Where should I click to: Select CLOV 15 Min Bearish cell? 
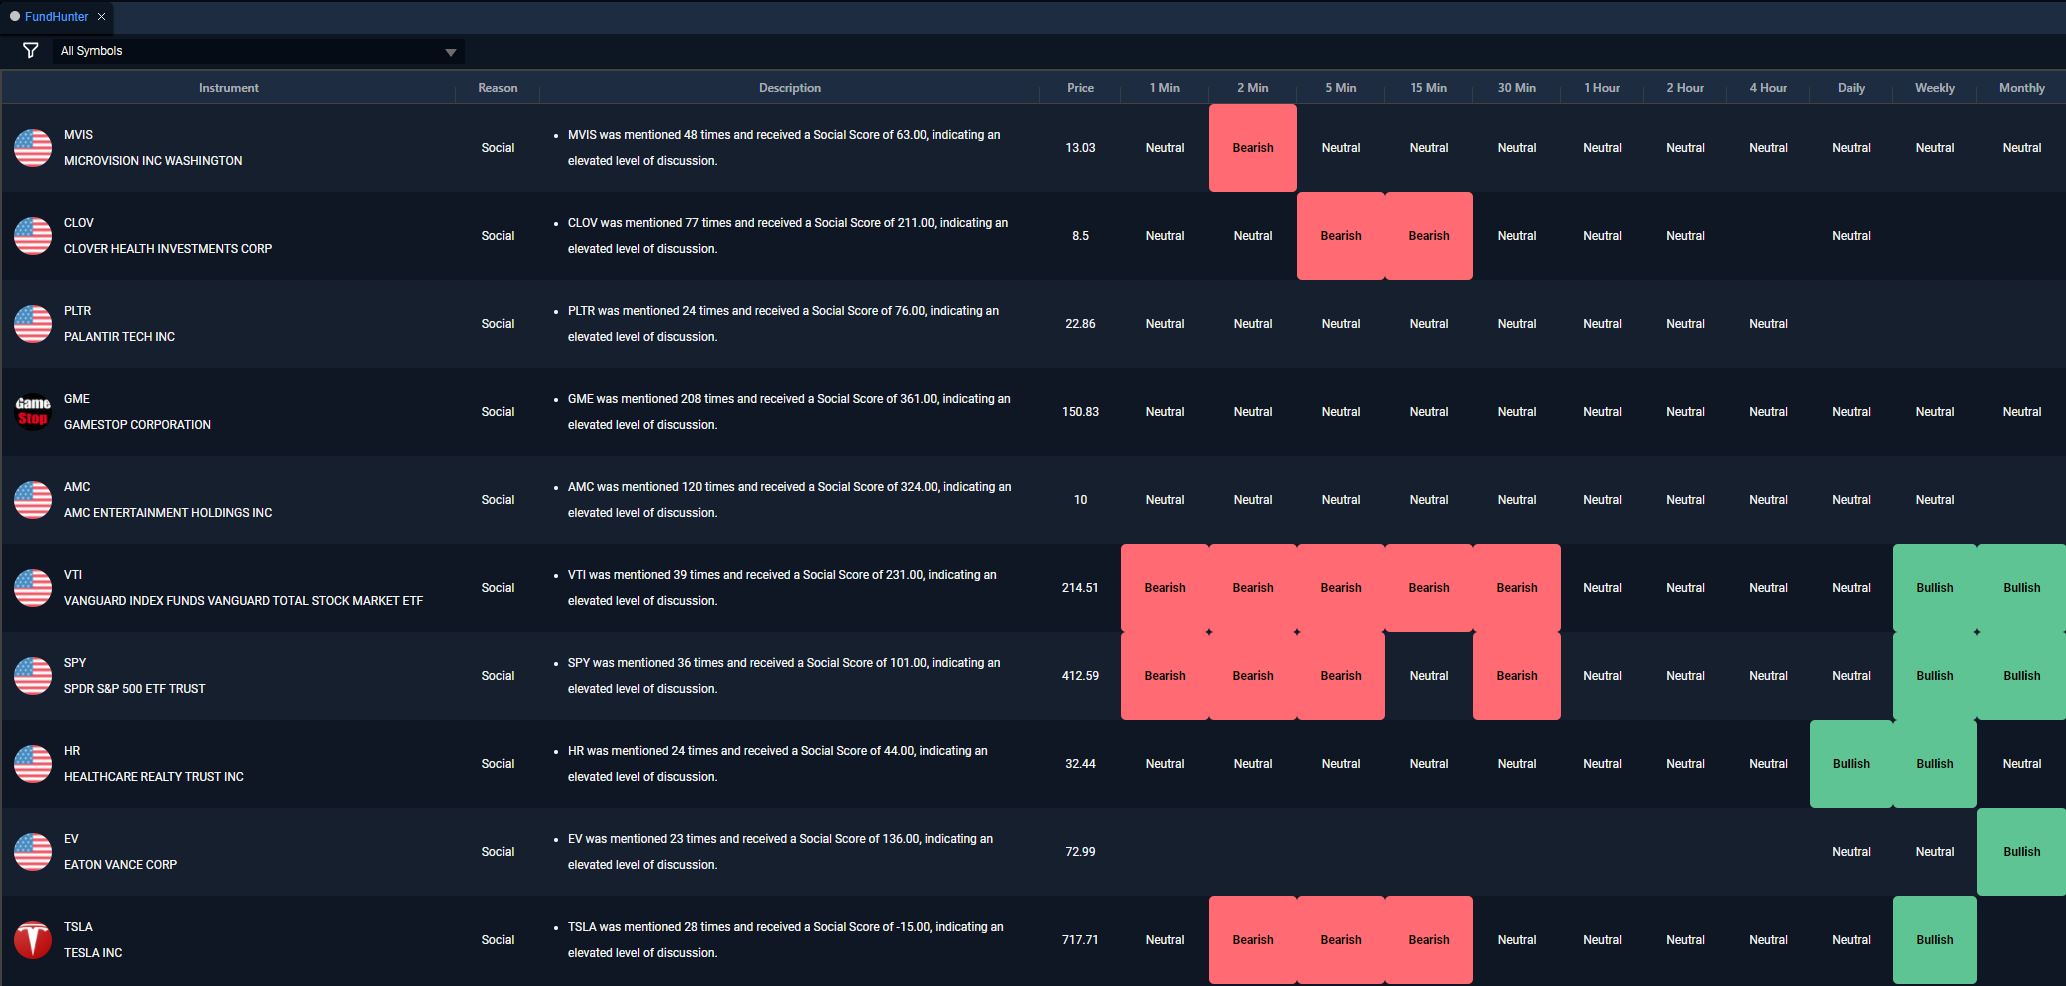[1428, 236]
